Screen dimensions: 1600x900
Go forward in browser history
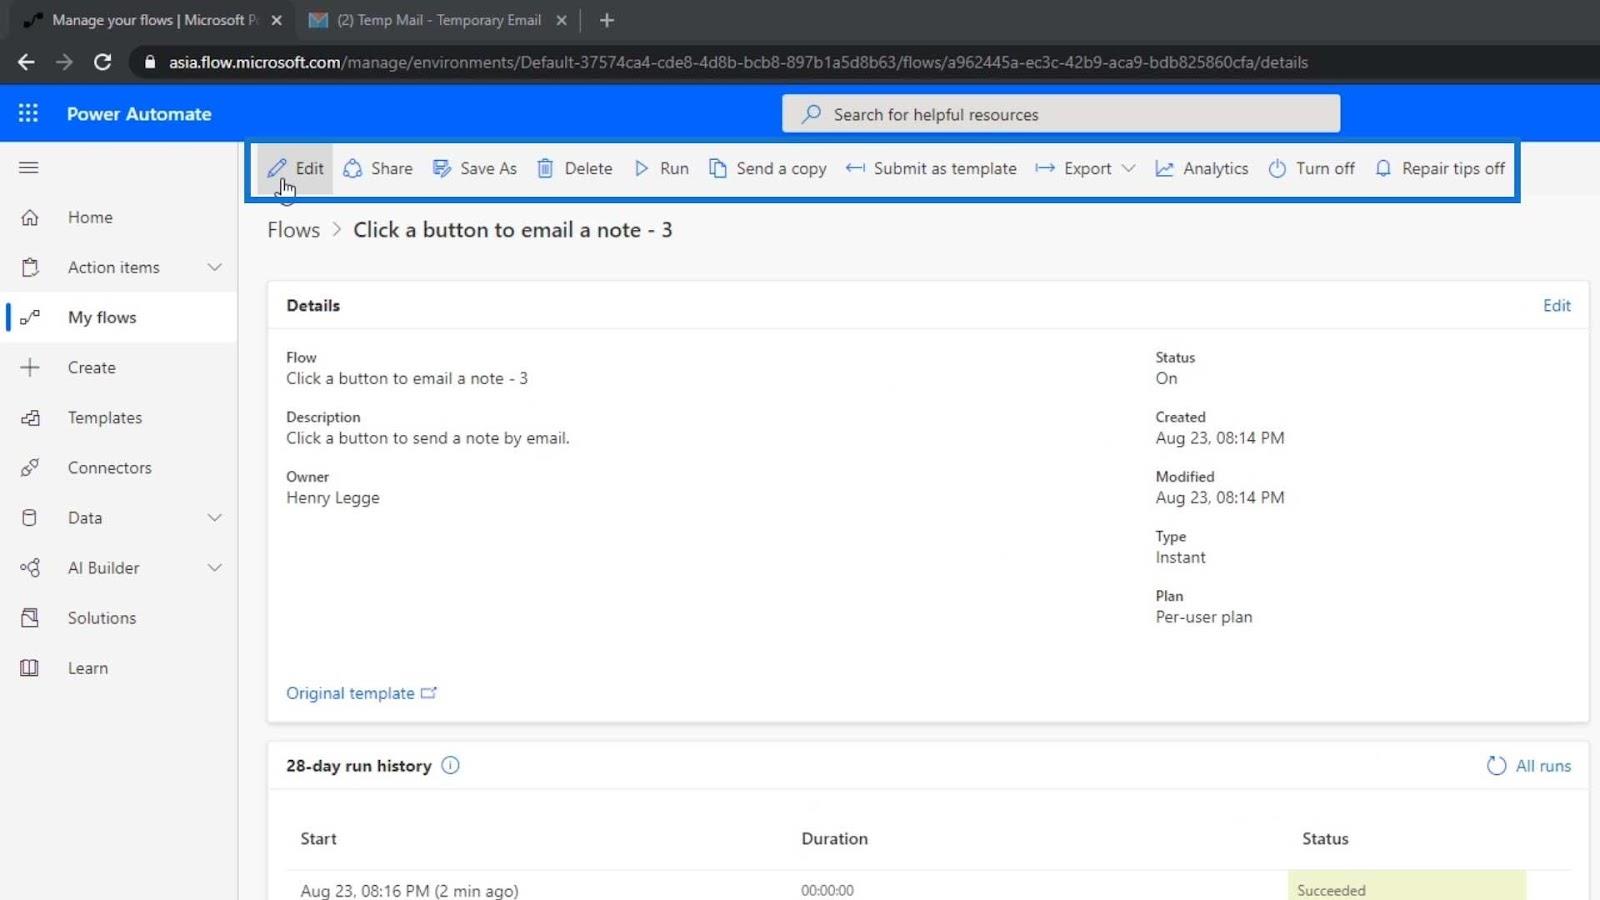[x=64, y=62]
